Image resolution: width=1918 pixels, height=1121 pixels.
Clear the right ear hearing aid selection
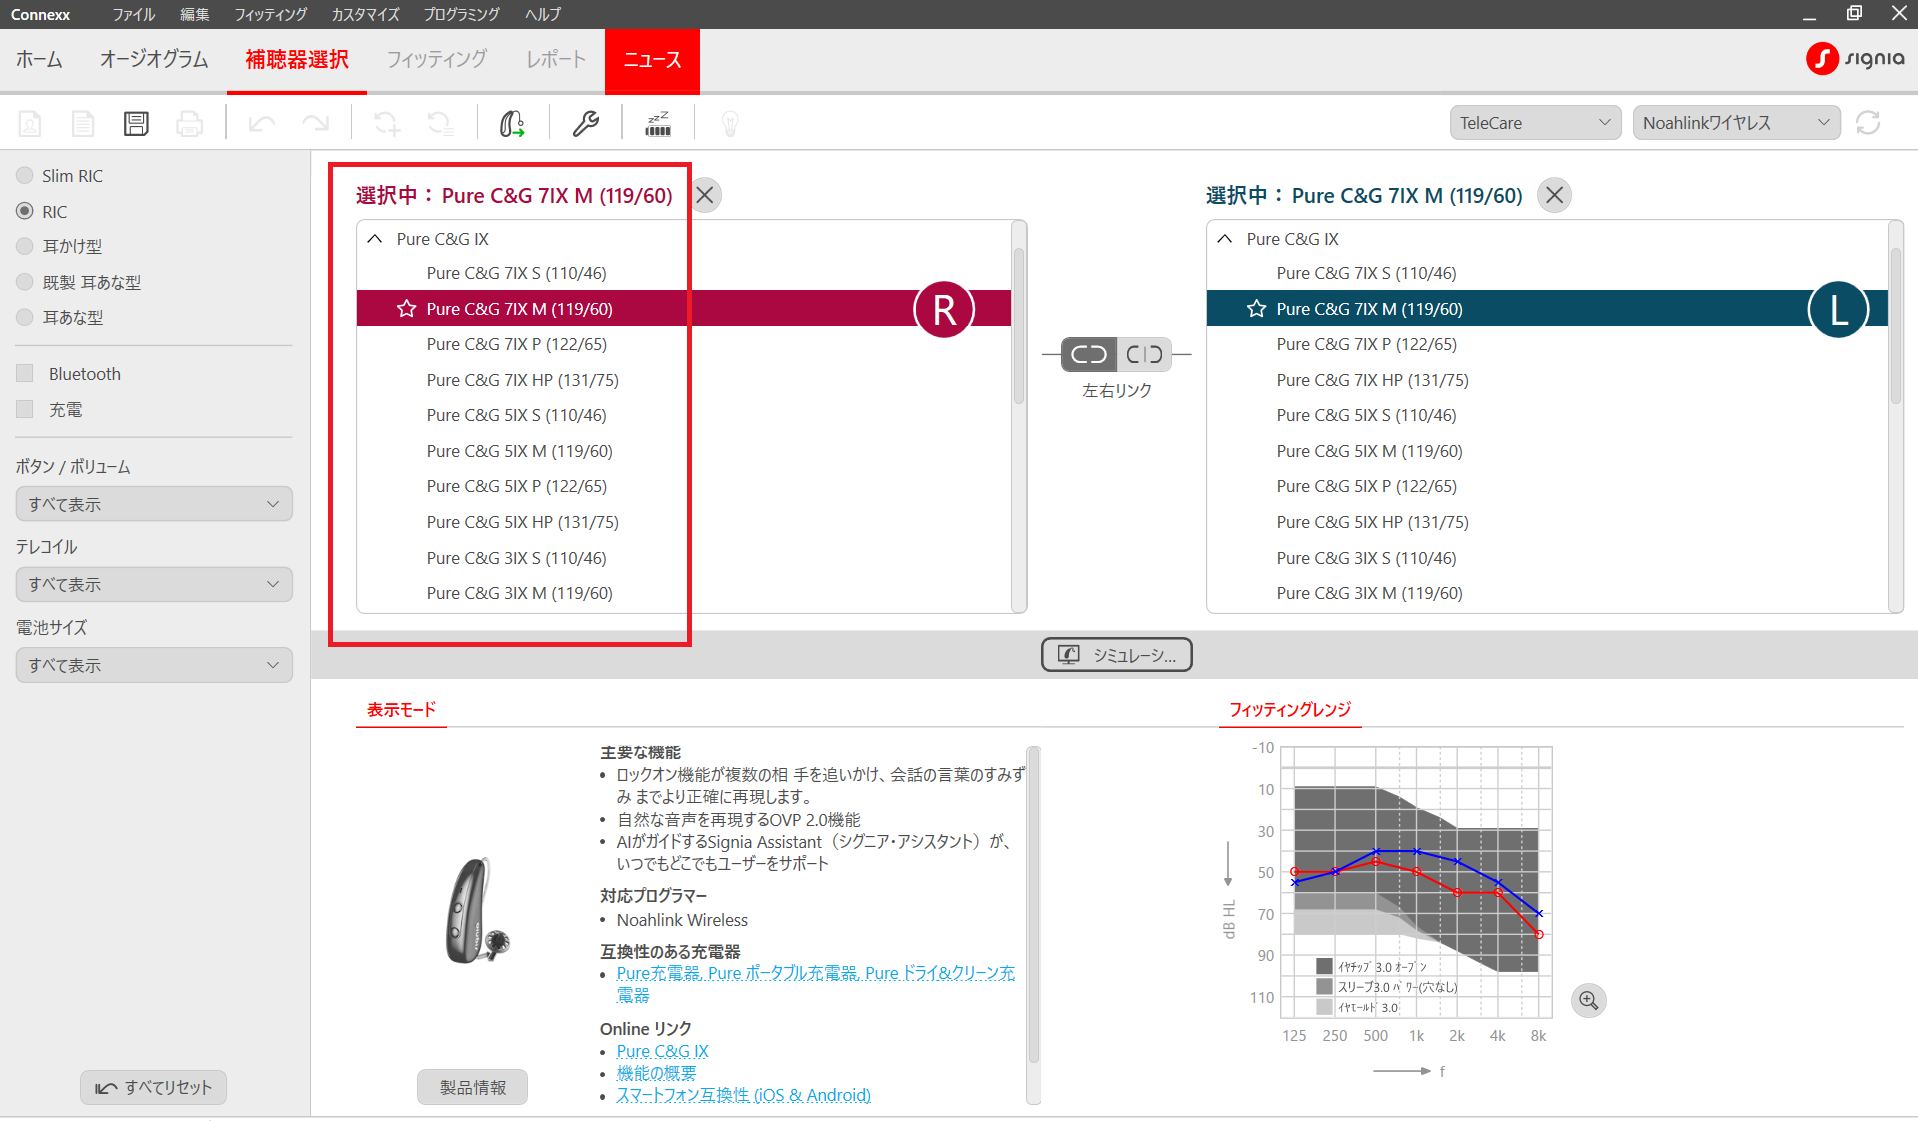[705, 195]
